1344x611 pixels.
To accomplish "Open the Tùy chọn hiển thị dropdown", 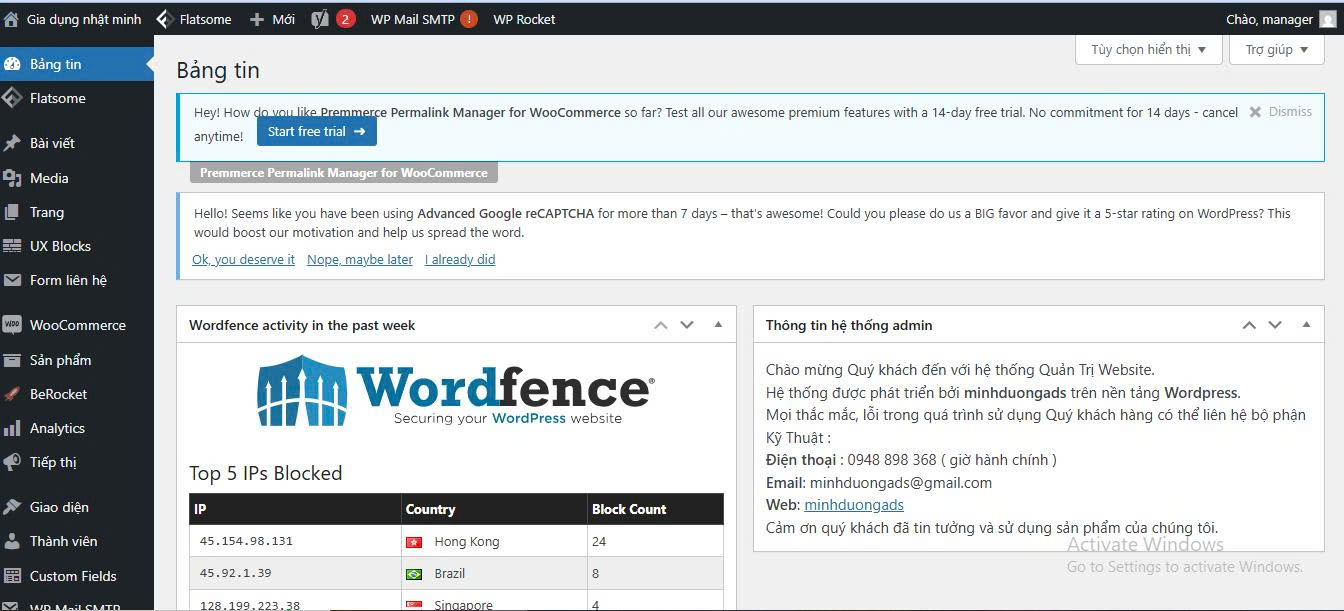I will [x=1147, y=49].
